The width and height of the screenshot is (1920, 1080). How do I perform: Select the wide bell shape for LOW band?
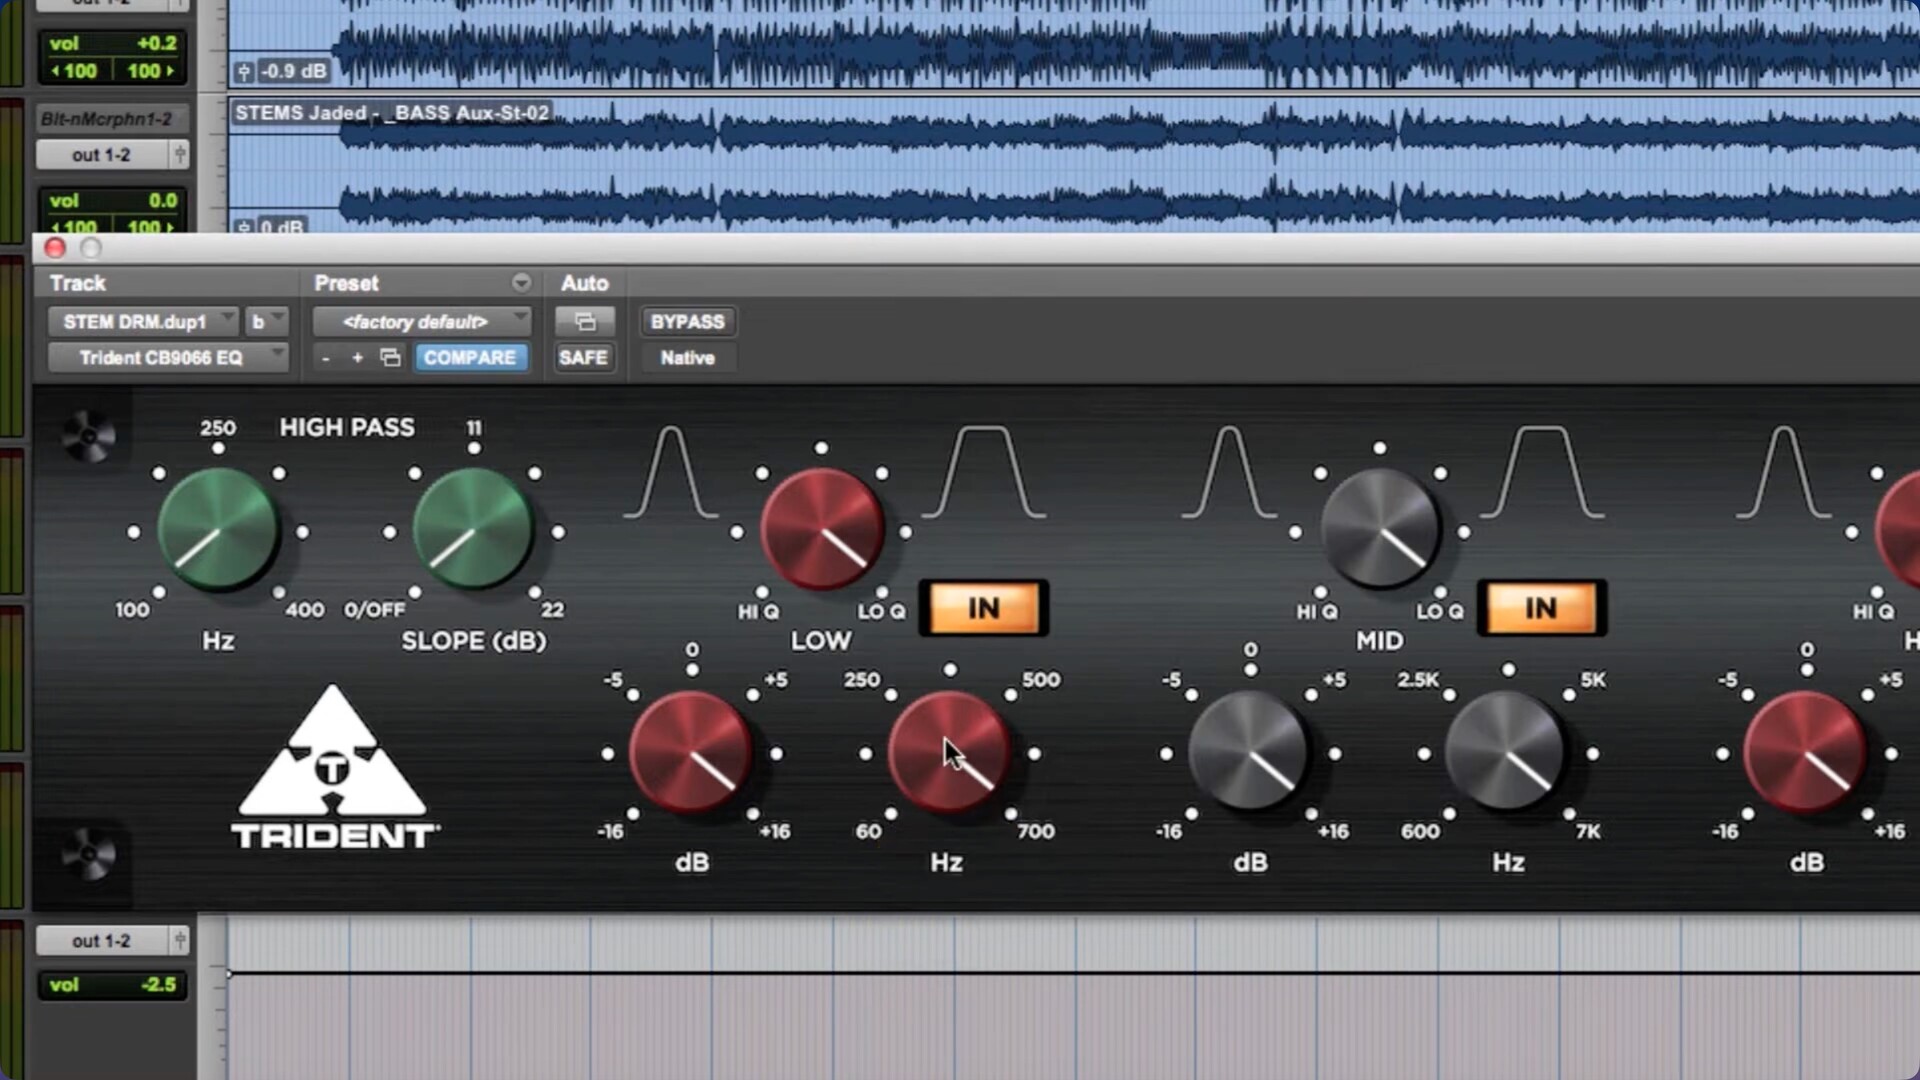[x=984, y=472]
